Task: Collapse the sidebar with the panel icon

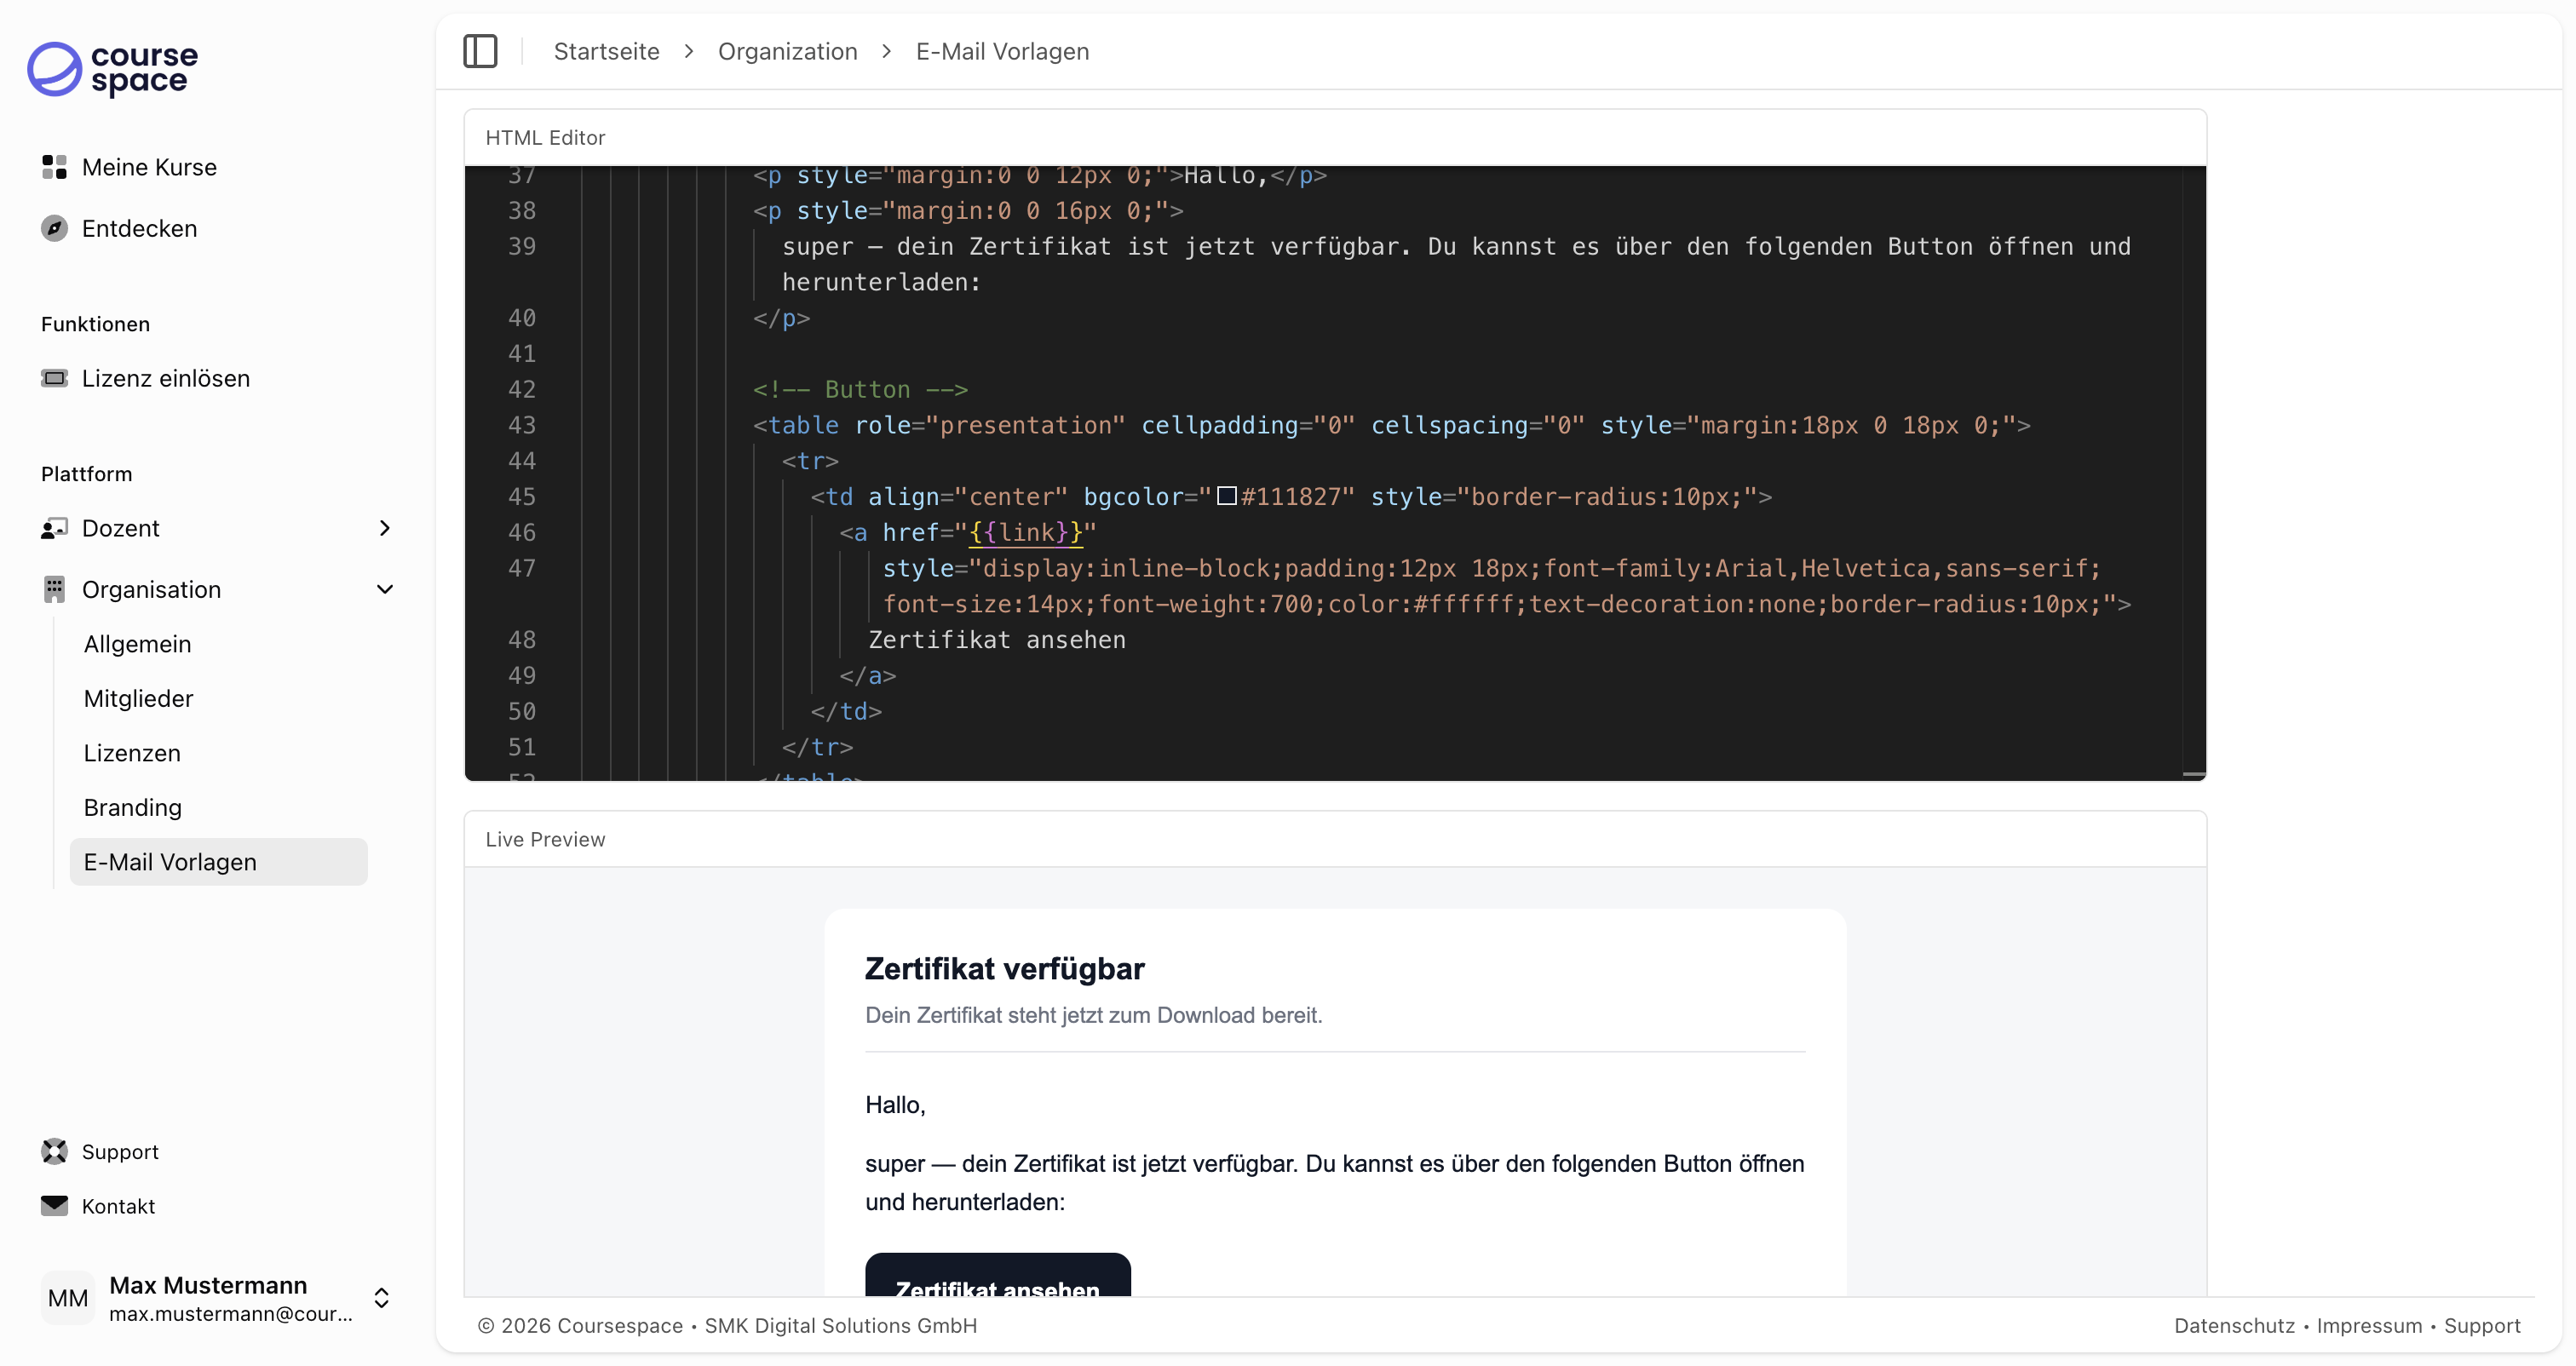Action: click(481, 51)
